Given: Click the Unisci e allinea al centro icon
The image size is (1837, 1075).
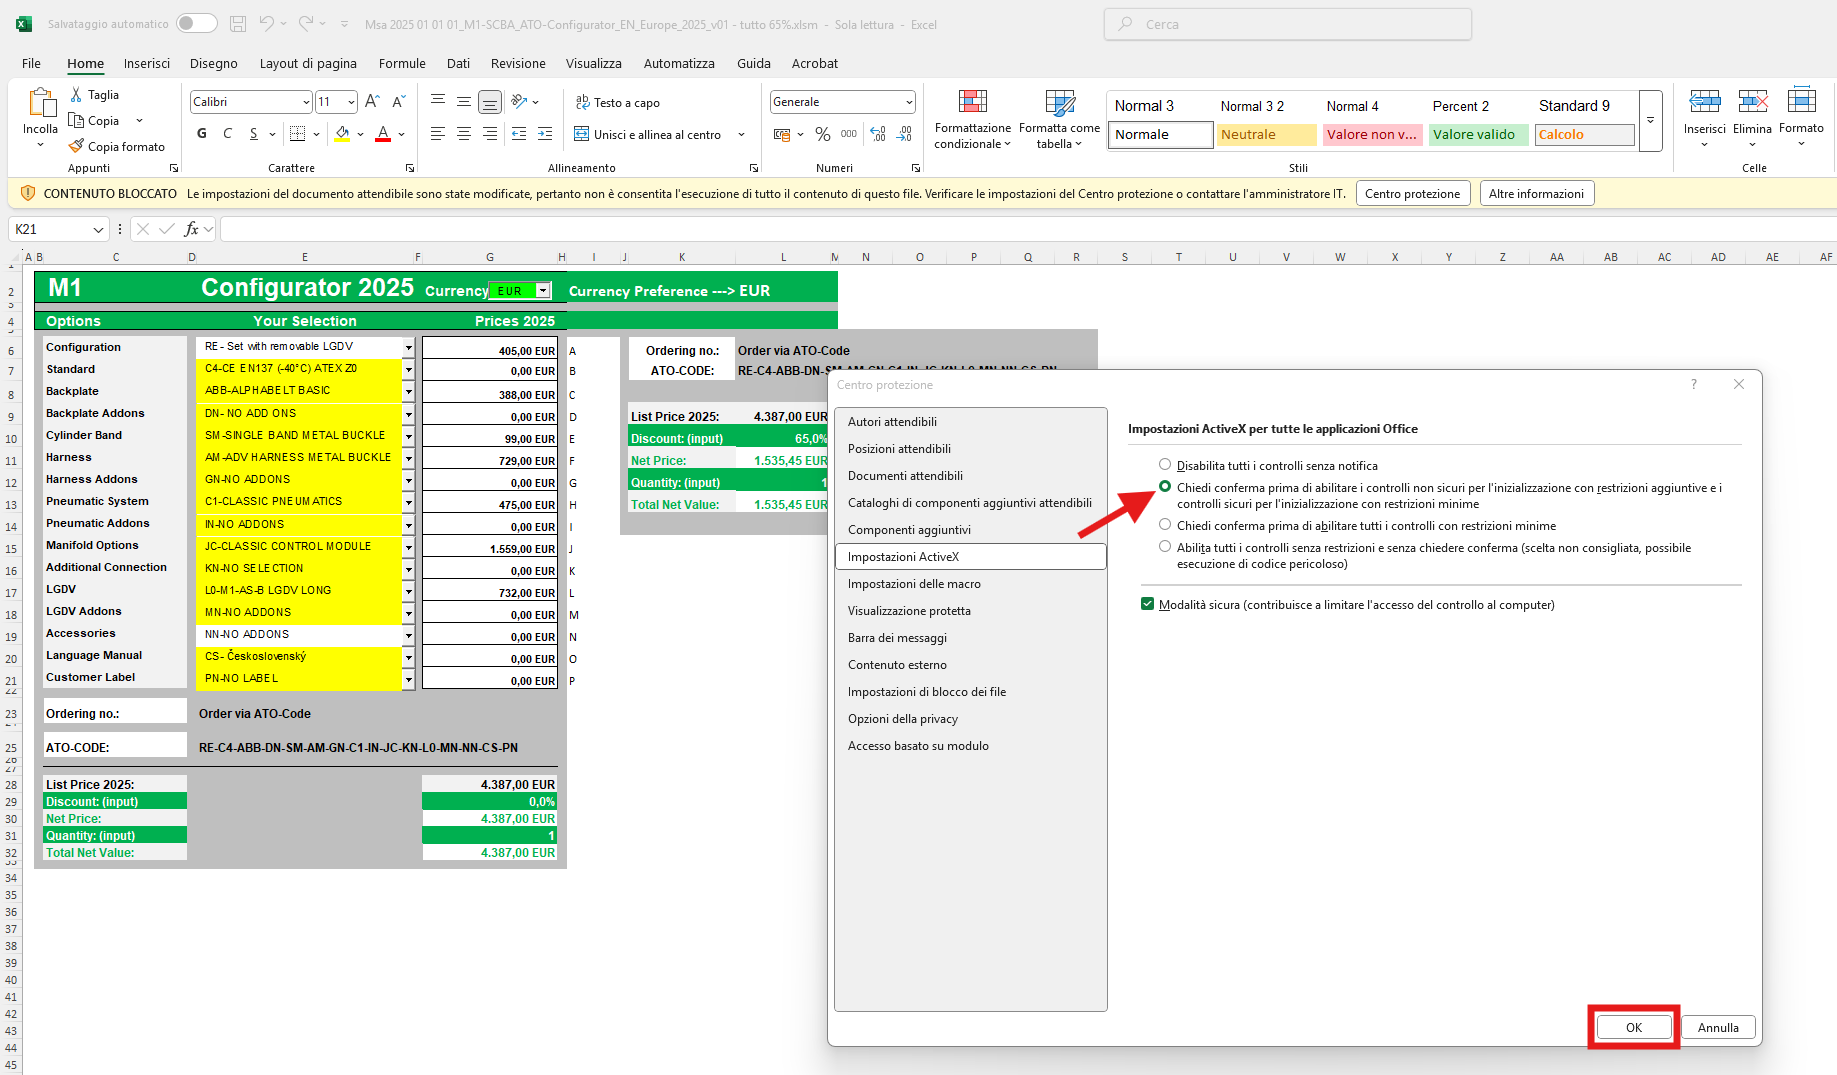Looking at the screenshot, I should [x=581, y=134].
